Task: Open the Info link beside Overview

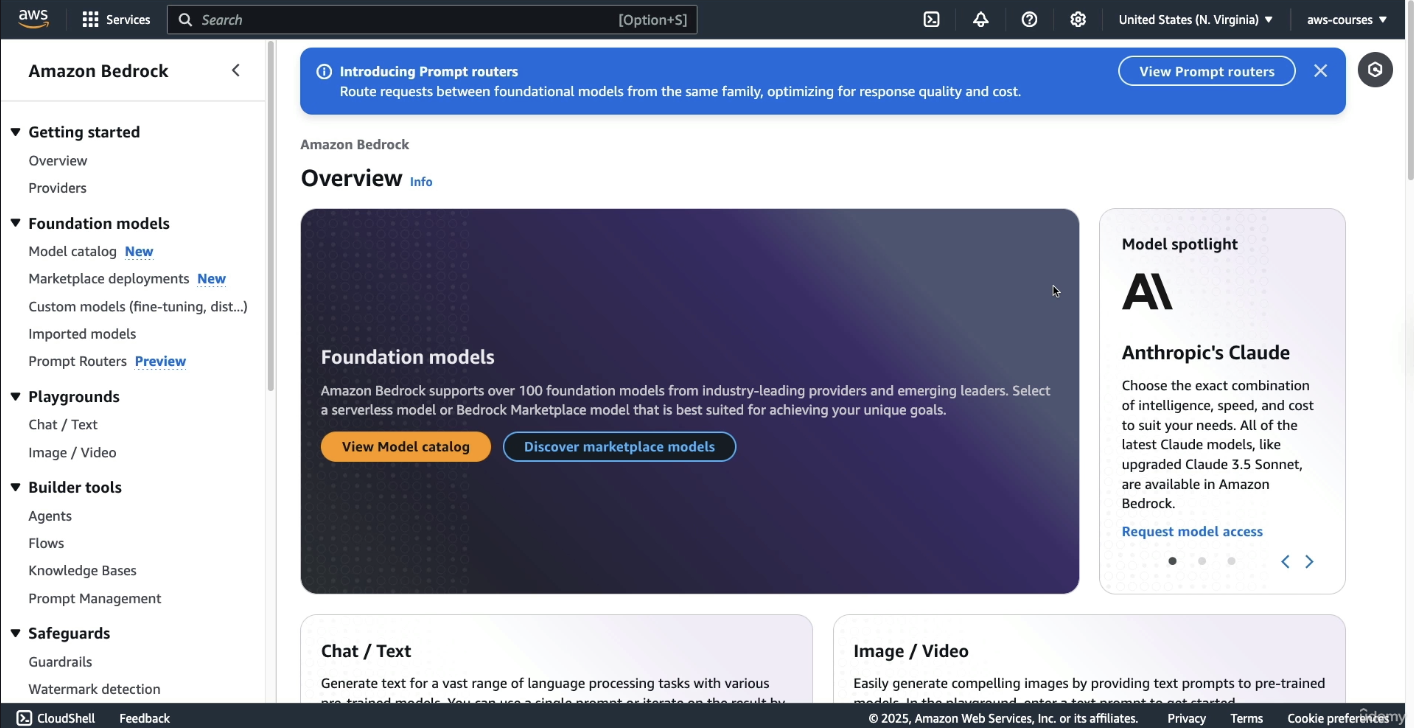Action: [421, 182]
